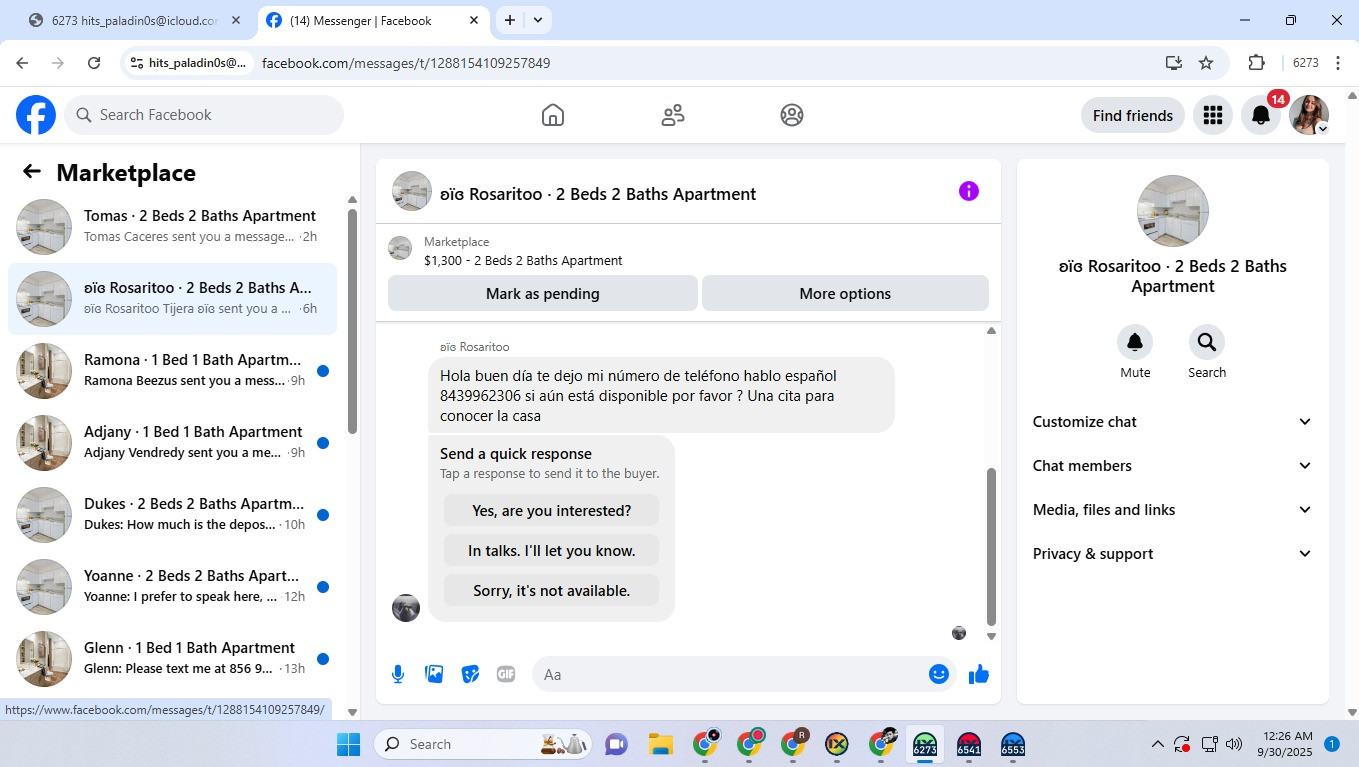Image resolution: width=1359 pixels, height=767 pixels.
Task: Click the conversation list scrollbar
Action: 352,320
